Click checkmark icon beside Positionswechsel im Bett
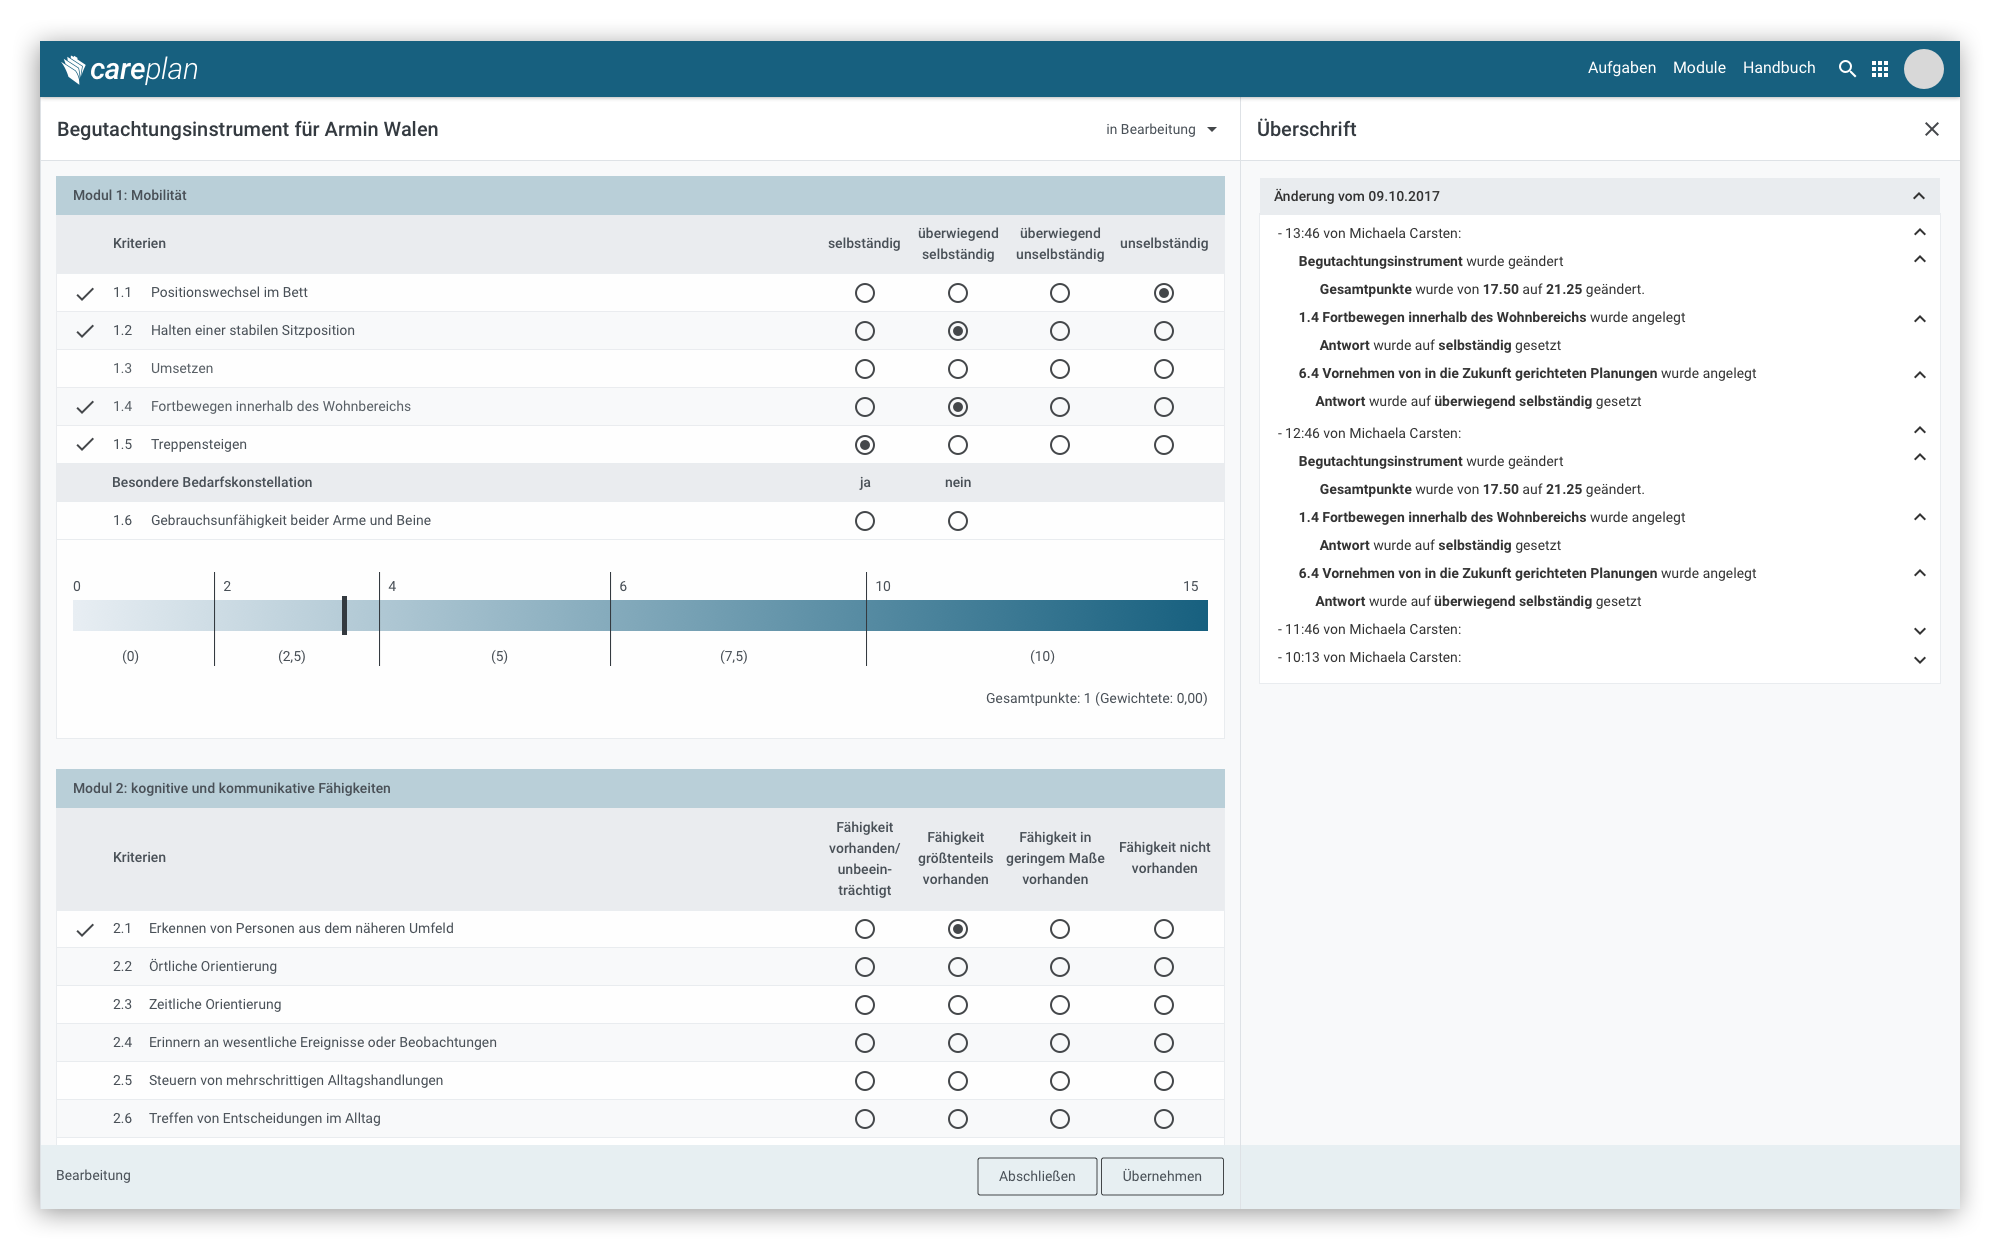The width and height of the screenshot is (2000, 1250). point(85,293)
